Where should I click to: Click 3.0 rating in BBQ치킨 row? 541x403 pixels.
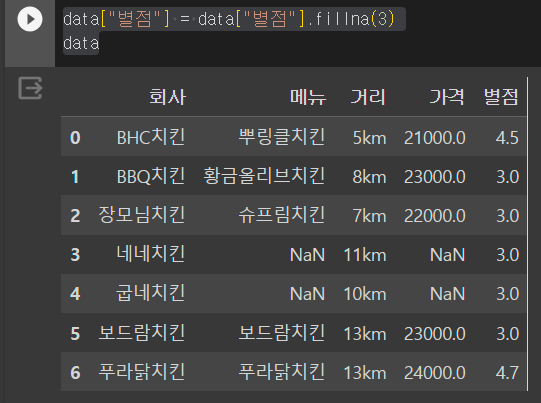507,177
